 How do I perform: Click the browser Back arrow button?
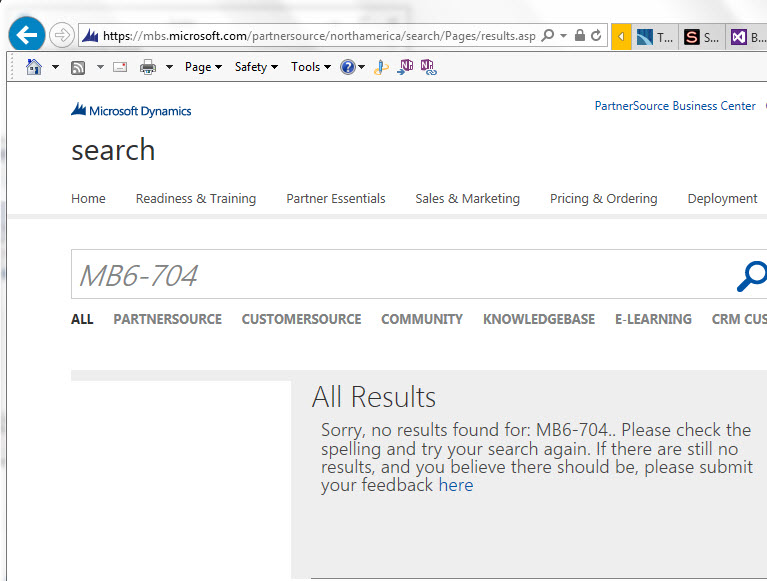point(27,35)
